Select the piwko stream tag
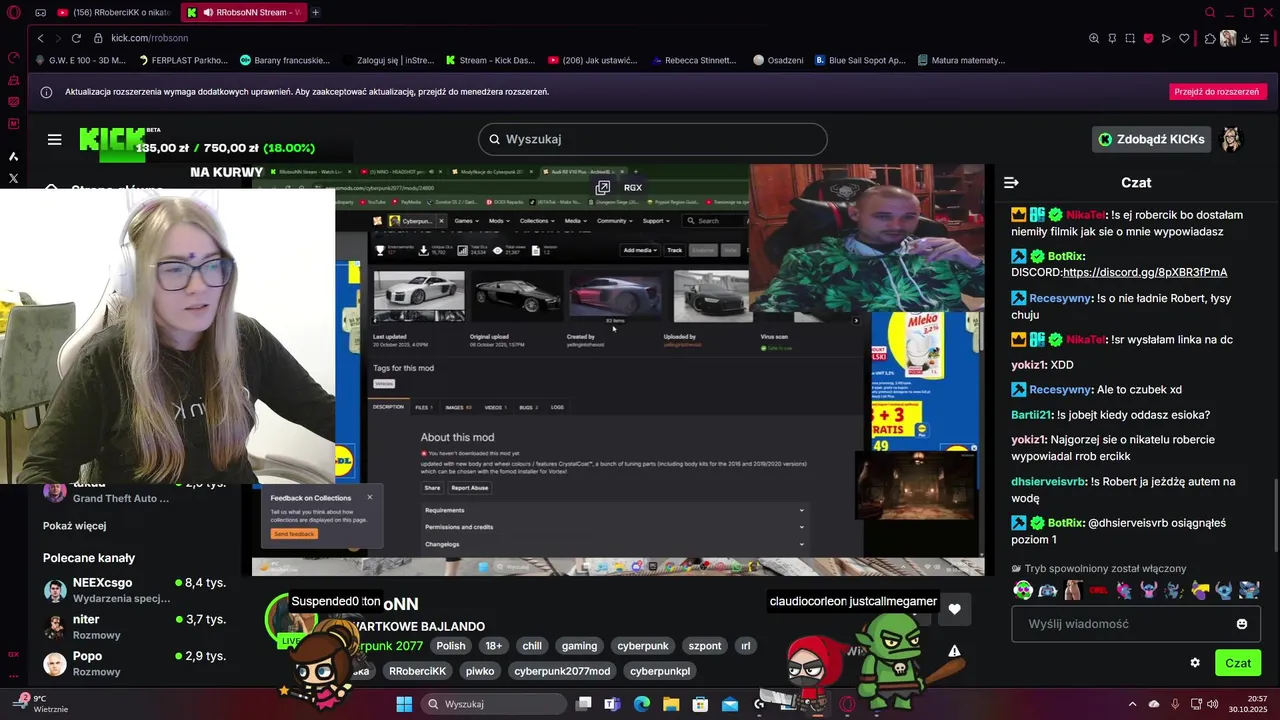The height and width of the screenshot is (720, 1280). [480, 671]
